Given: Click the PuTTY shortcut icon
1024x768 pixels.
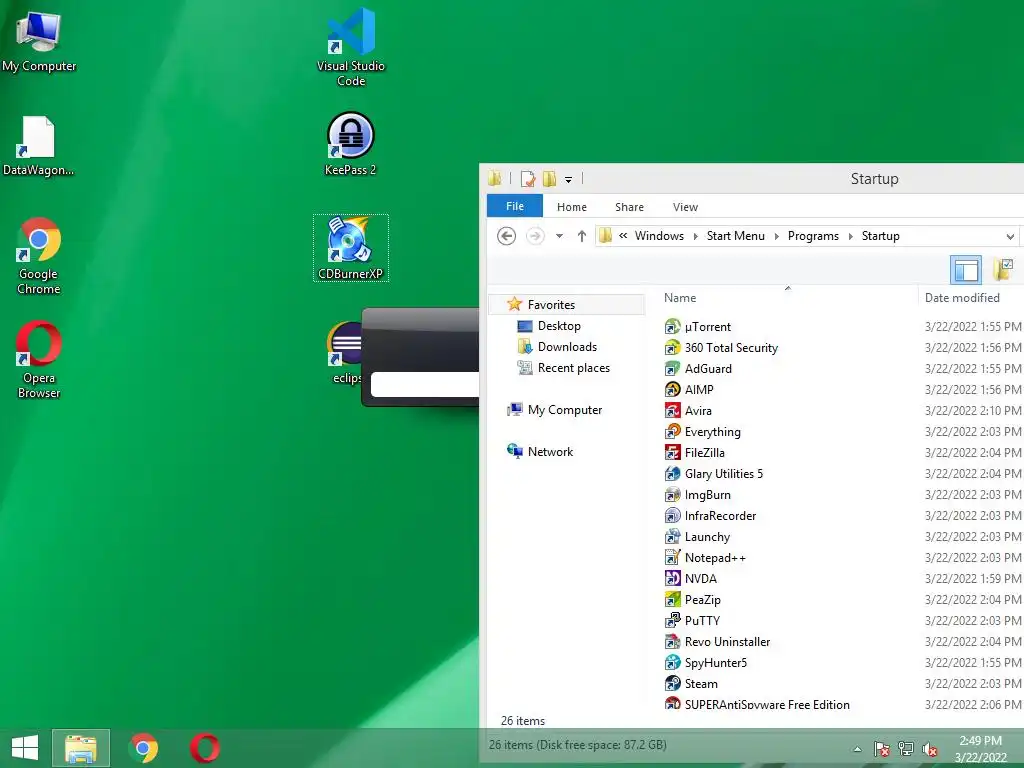Looking at the screenshot, I should pos(673,620).
